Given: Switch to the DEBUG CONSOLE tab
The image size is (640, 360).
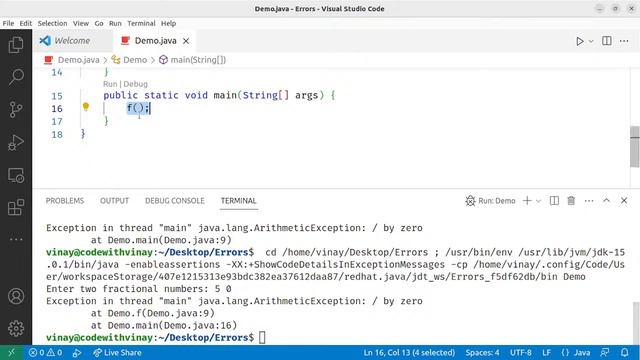Looking at the screenshot, I should pyautogui.click(x=175, y=201).
